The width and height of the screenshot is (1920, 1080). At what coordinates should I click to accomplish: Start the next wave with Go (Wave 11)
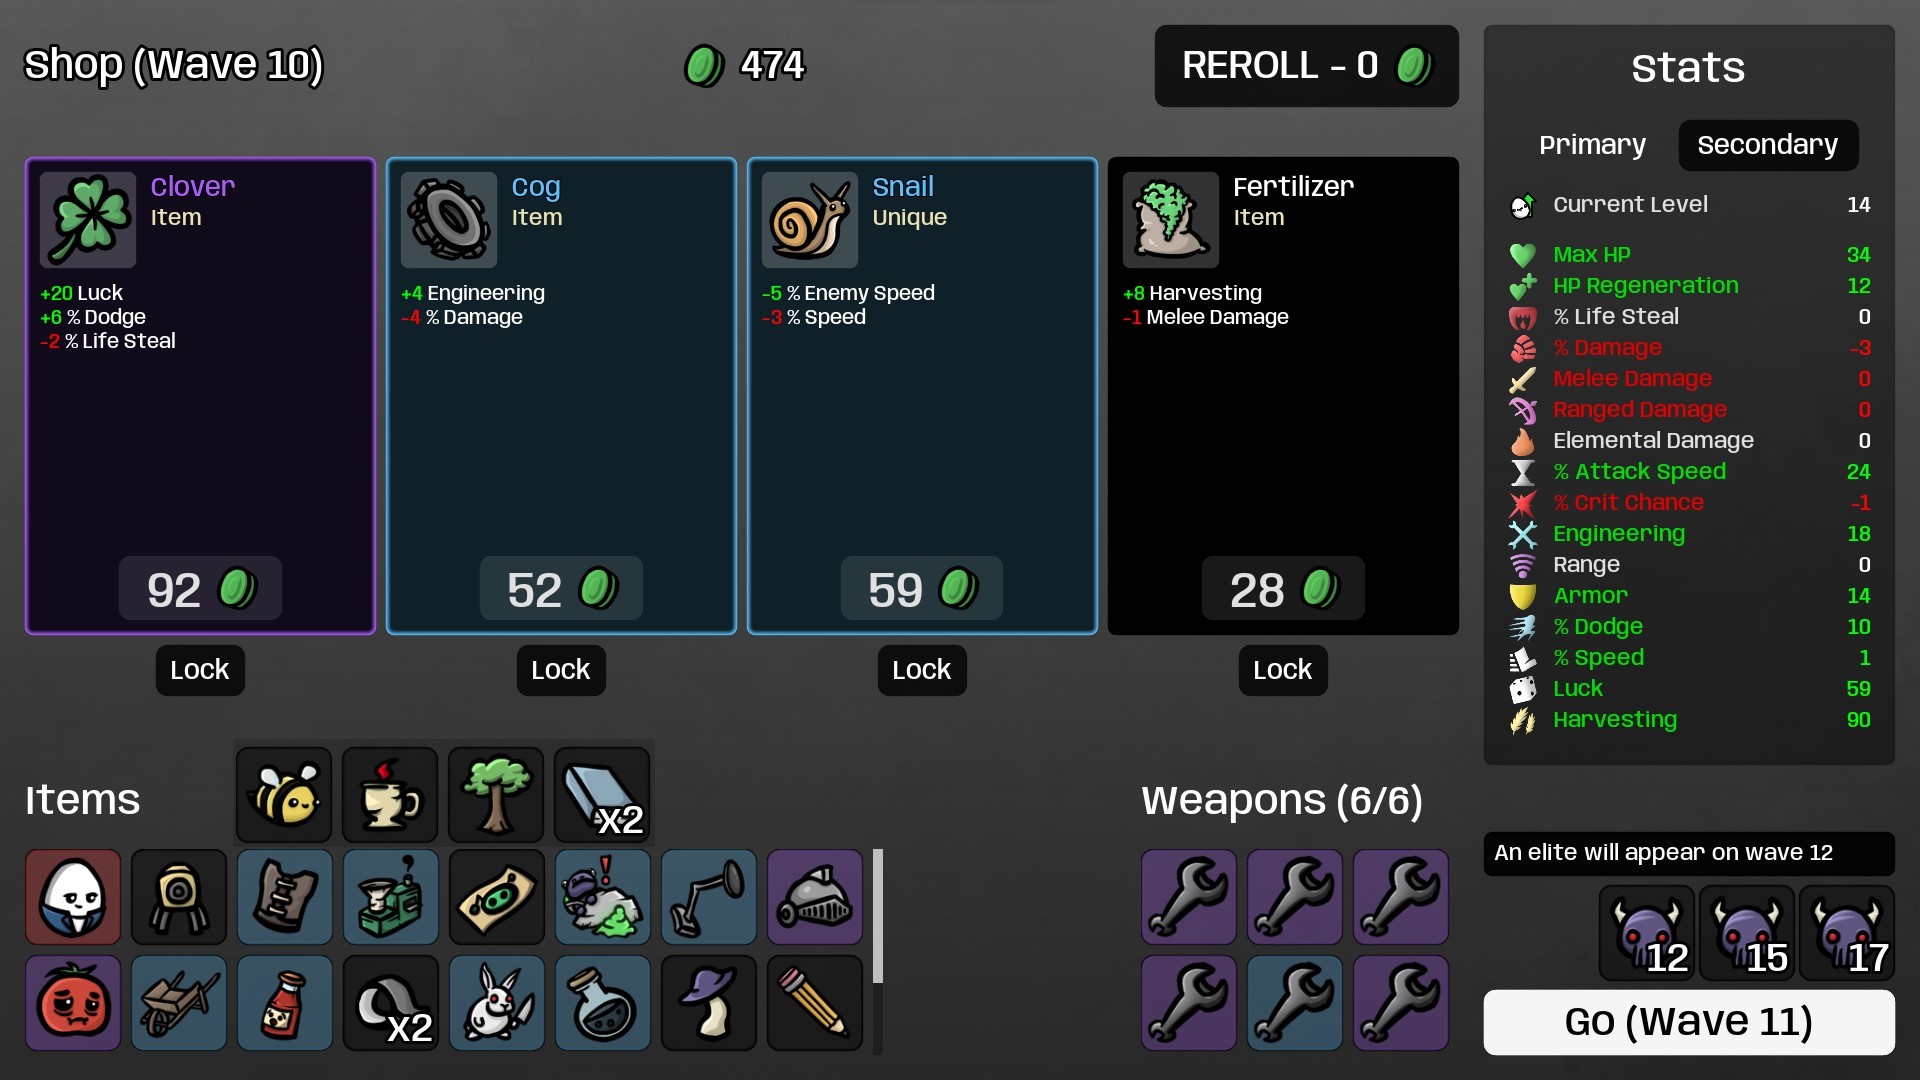click(x=1689, y=1022)
